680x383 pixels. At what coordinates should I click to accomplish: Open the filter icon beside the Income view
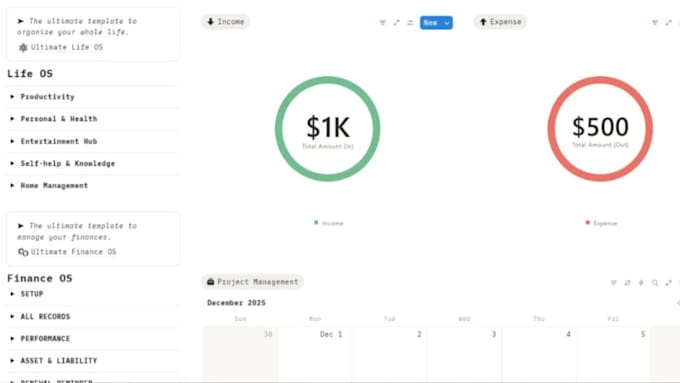[x=382, y=23]
